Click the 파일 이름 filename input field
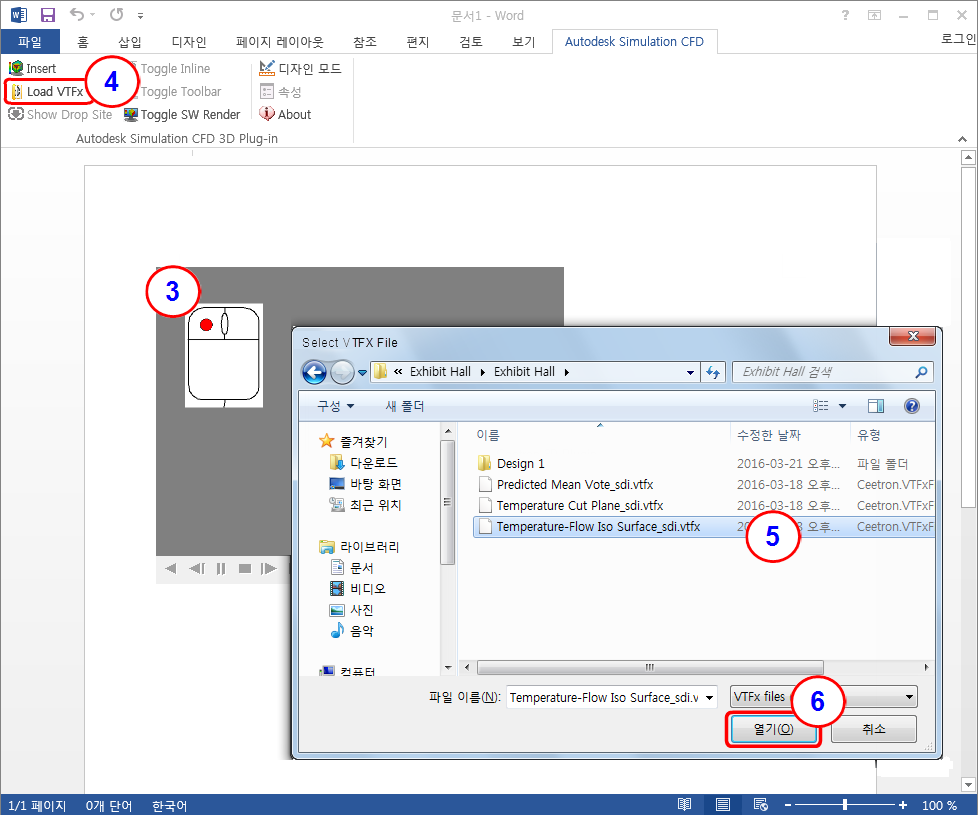Viewport: 978px width, 815px height. click(611, 697)
